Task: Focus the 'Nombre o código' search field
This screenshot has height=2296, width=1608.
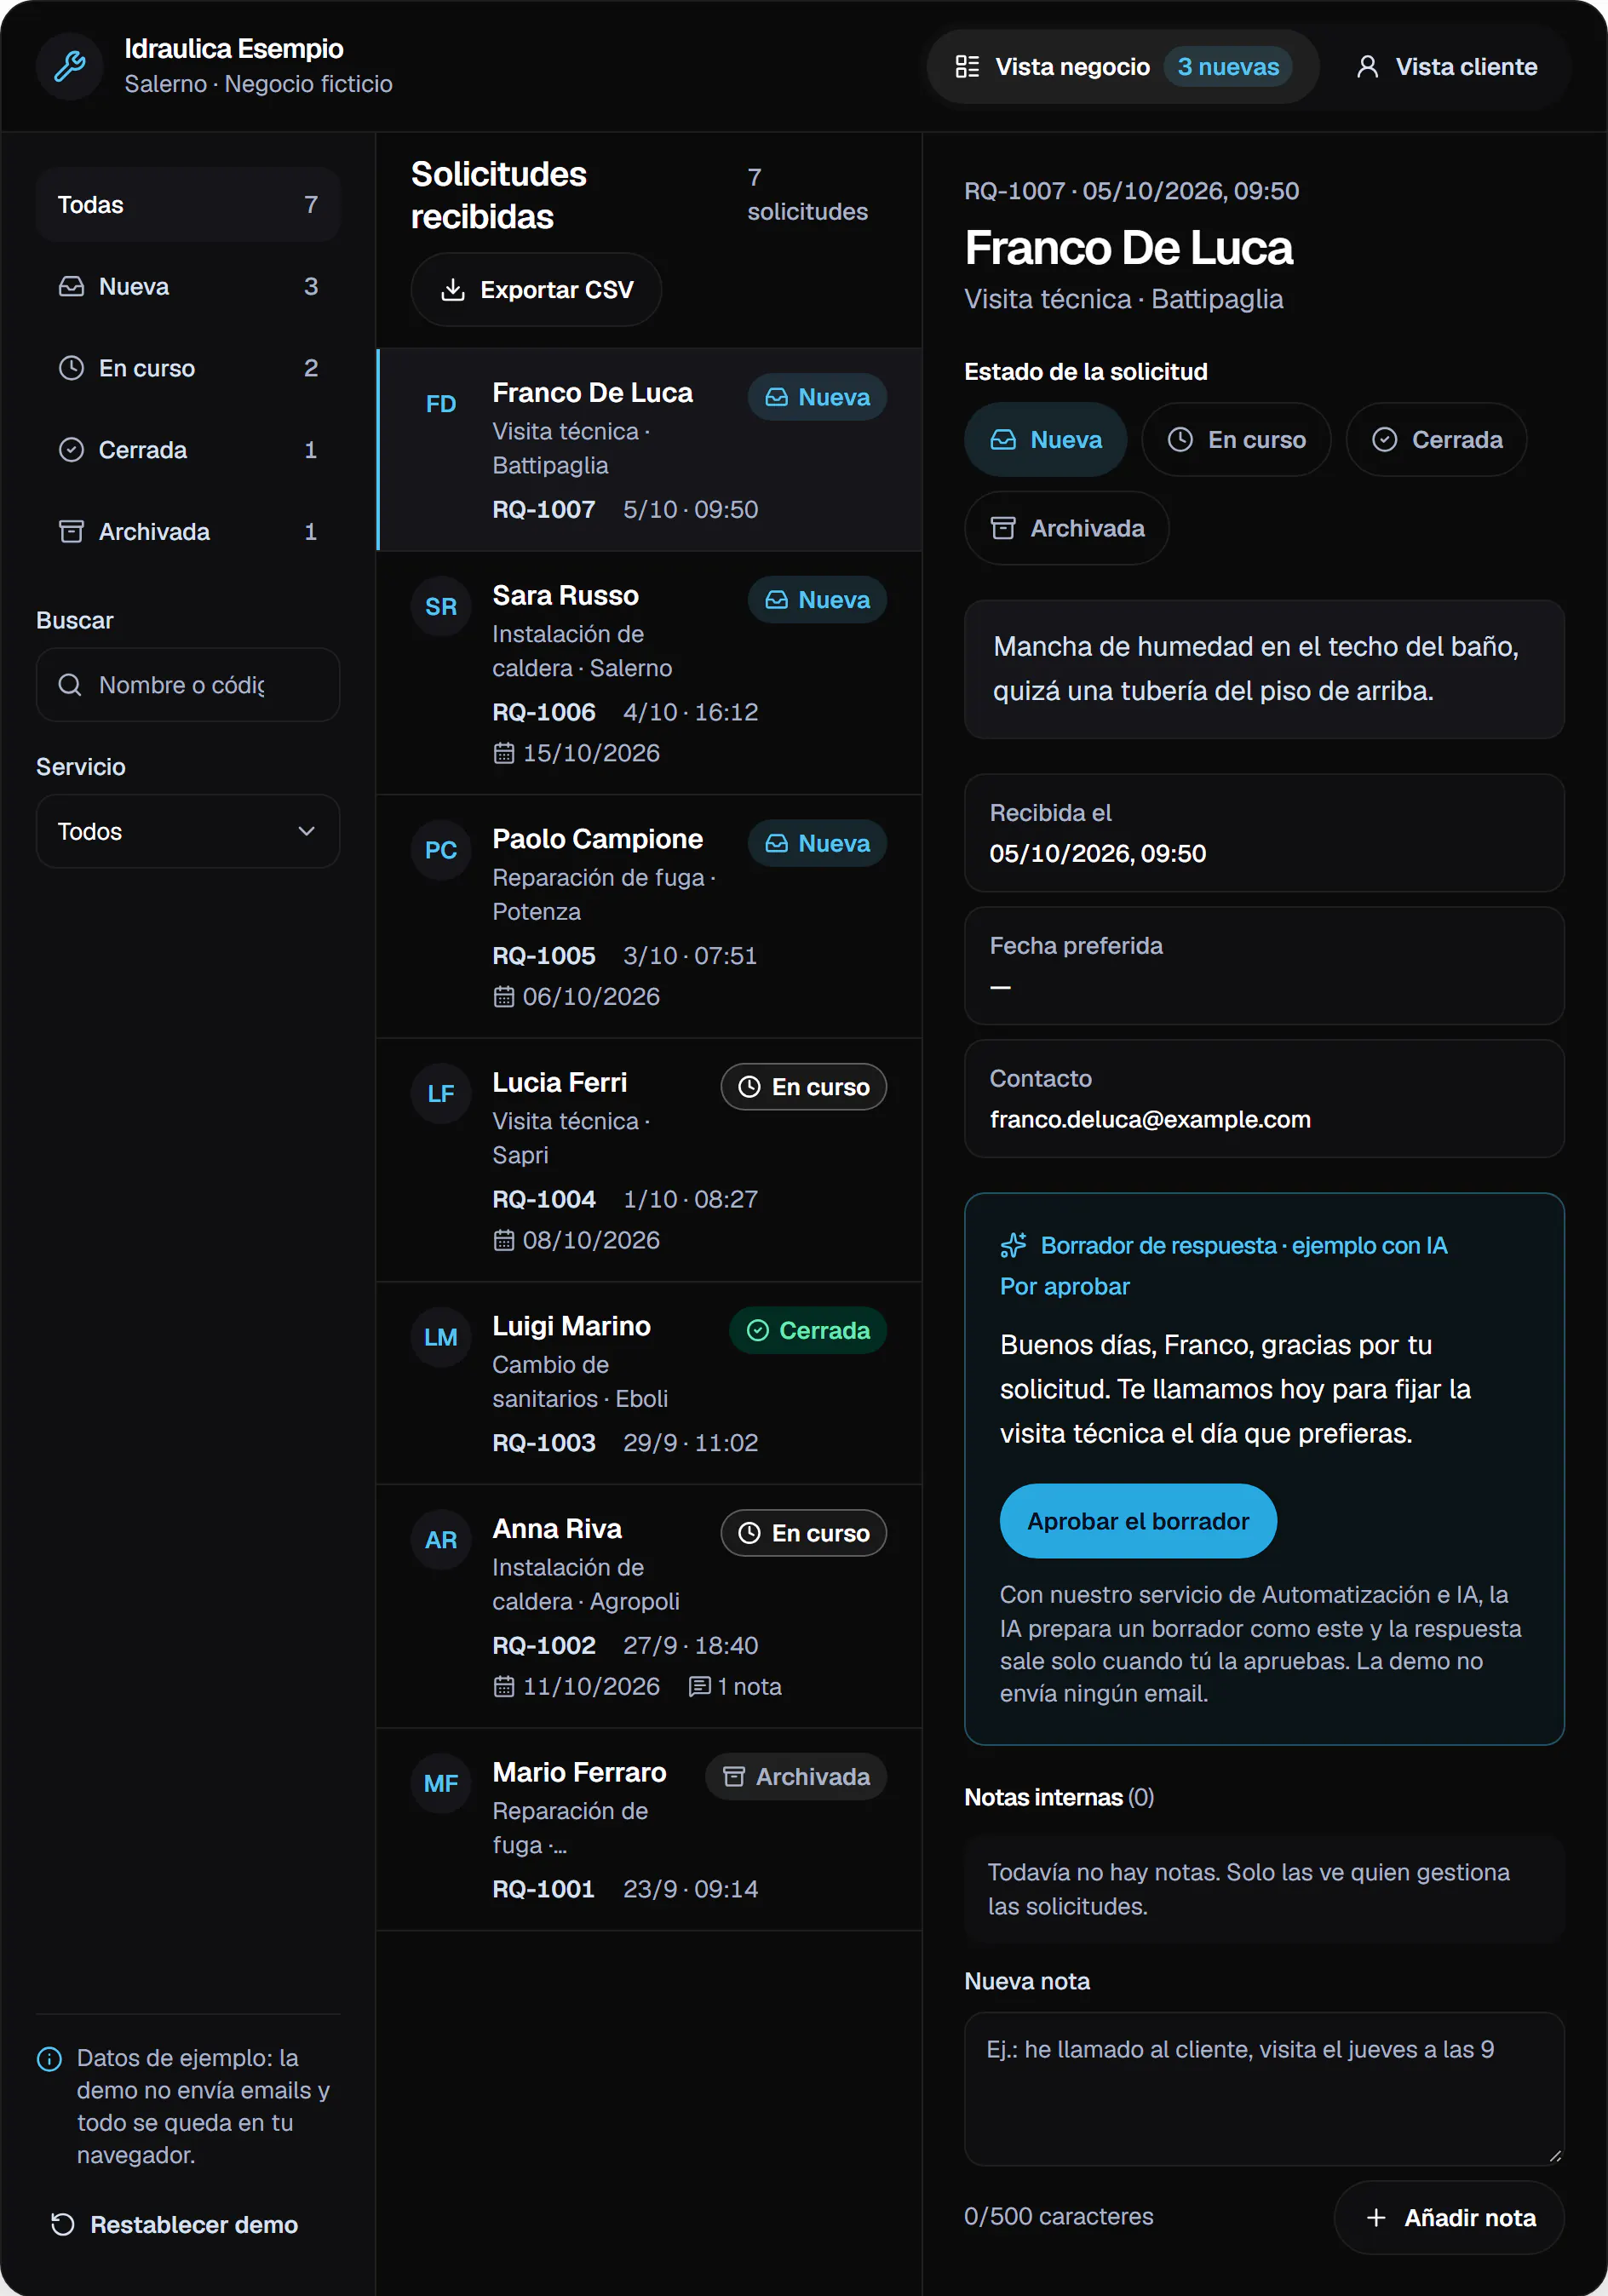Action: 188,685
